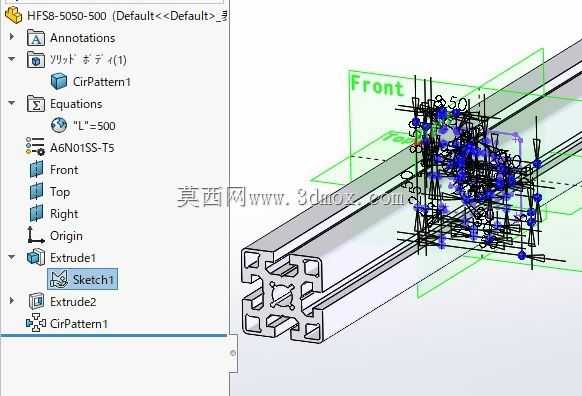Expand the Annotations folder
The image size is (582, 396).
(12, 36)
